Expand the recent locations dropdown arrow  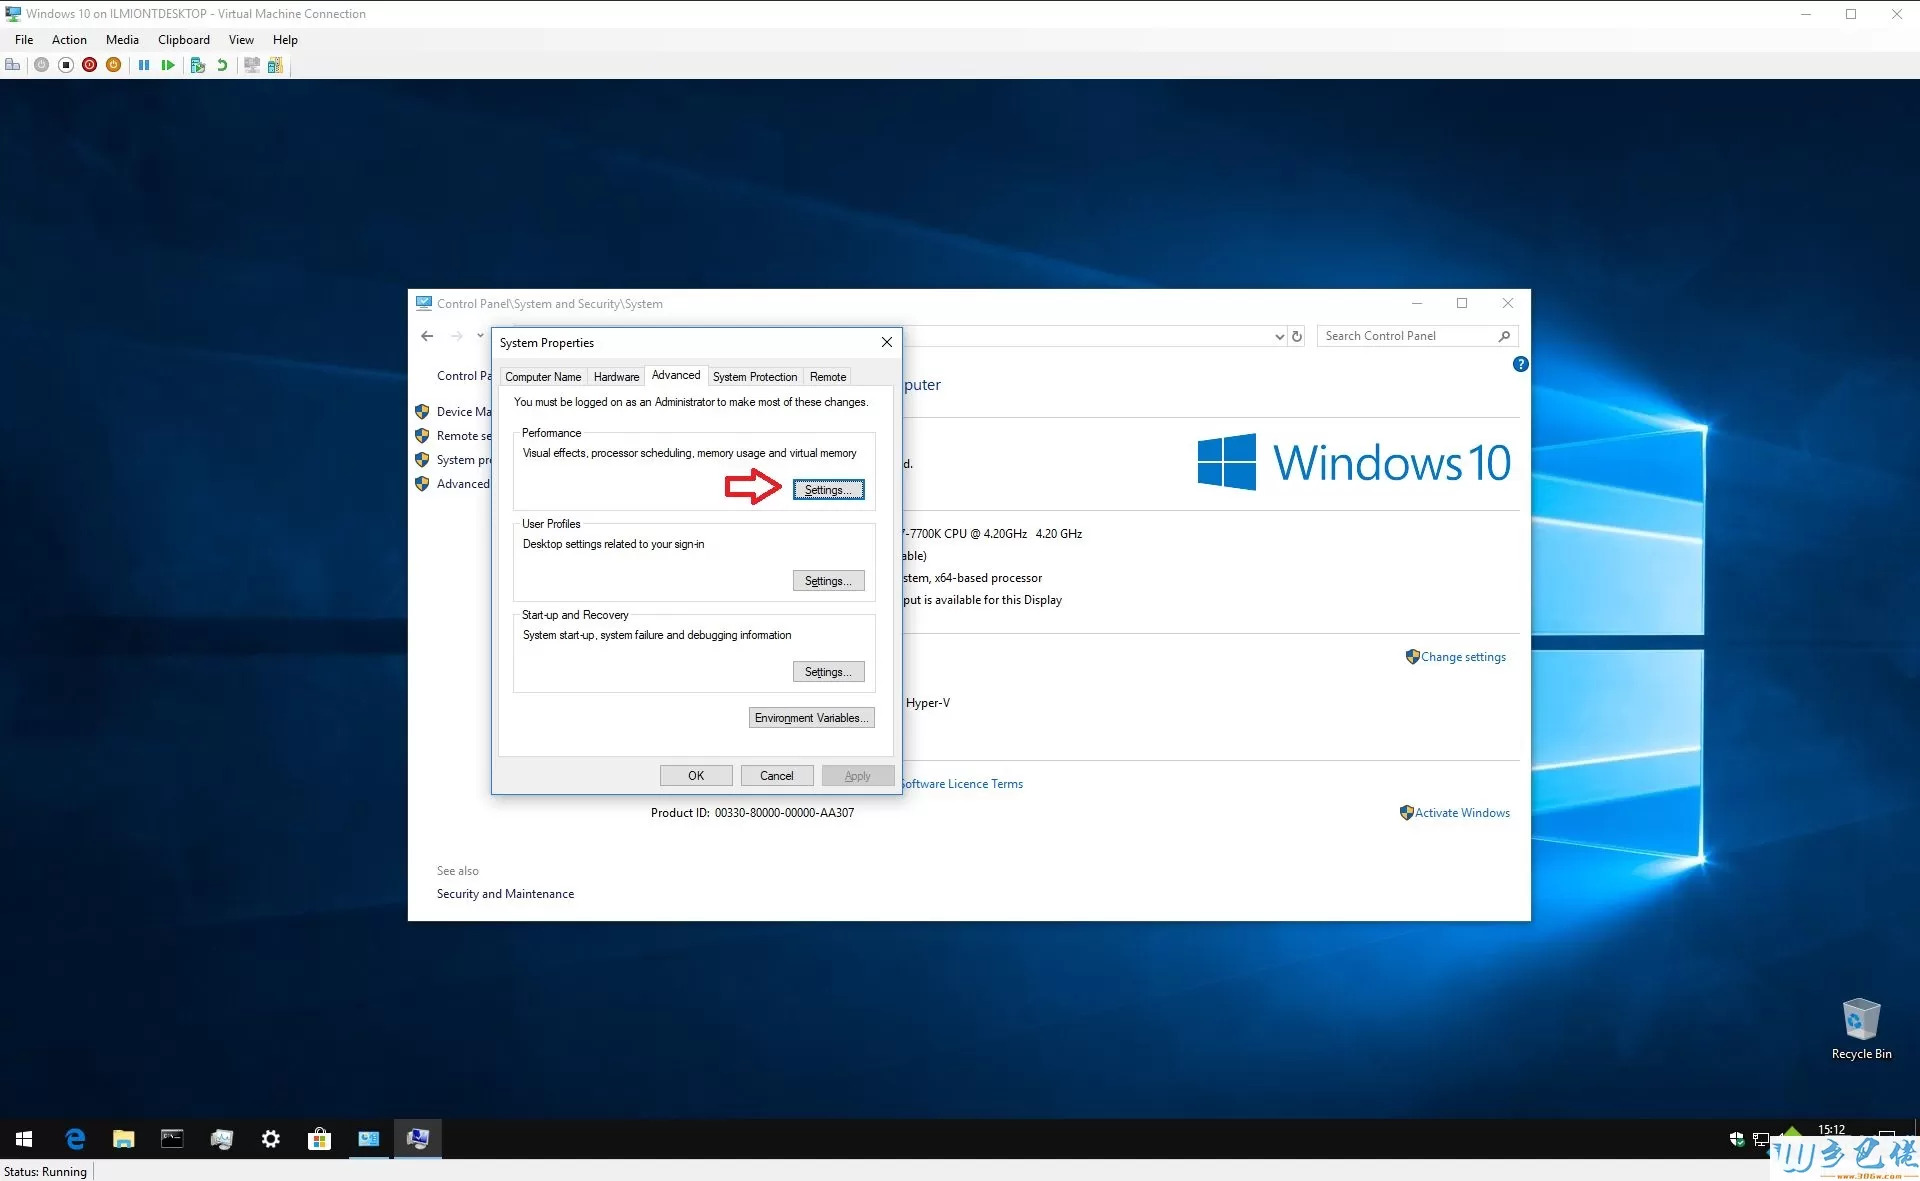481,335
